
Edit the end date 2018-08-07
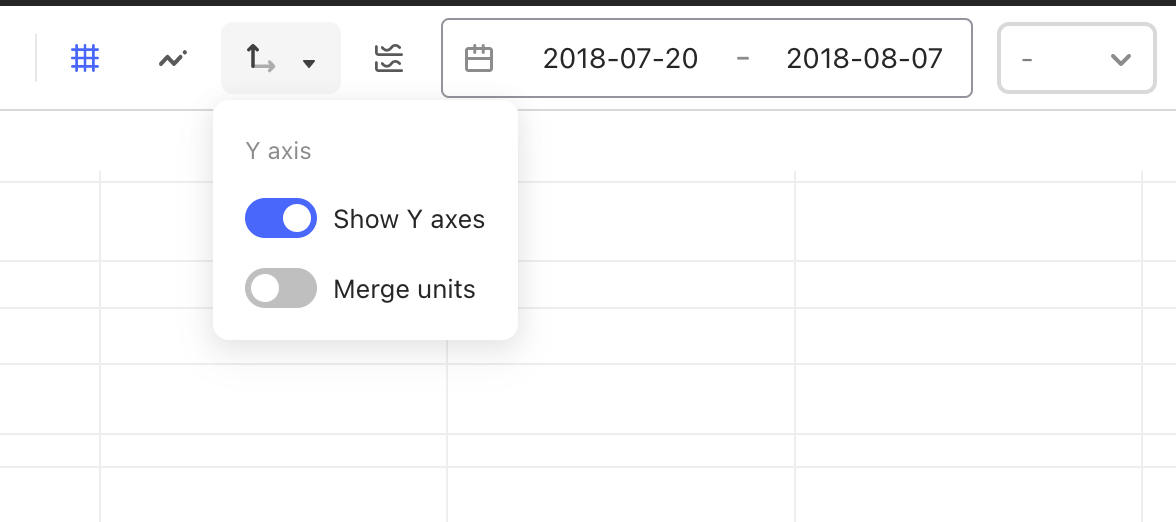point(865,58)
